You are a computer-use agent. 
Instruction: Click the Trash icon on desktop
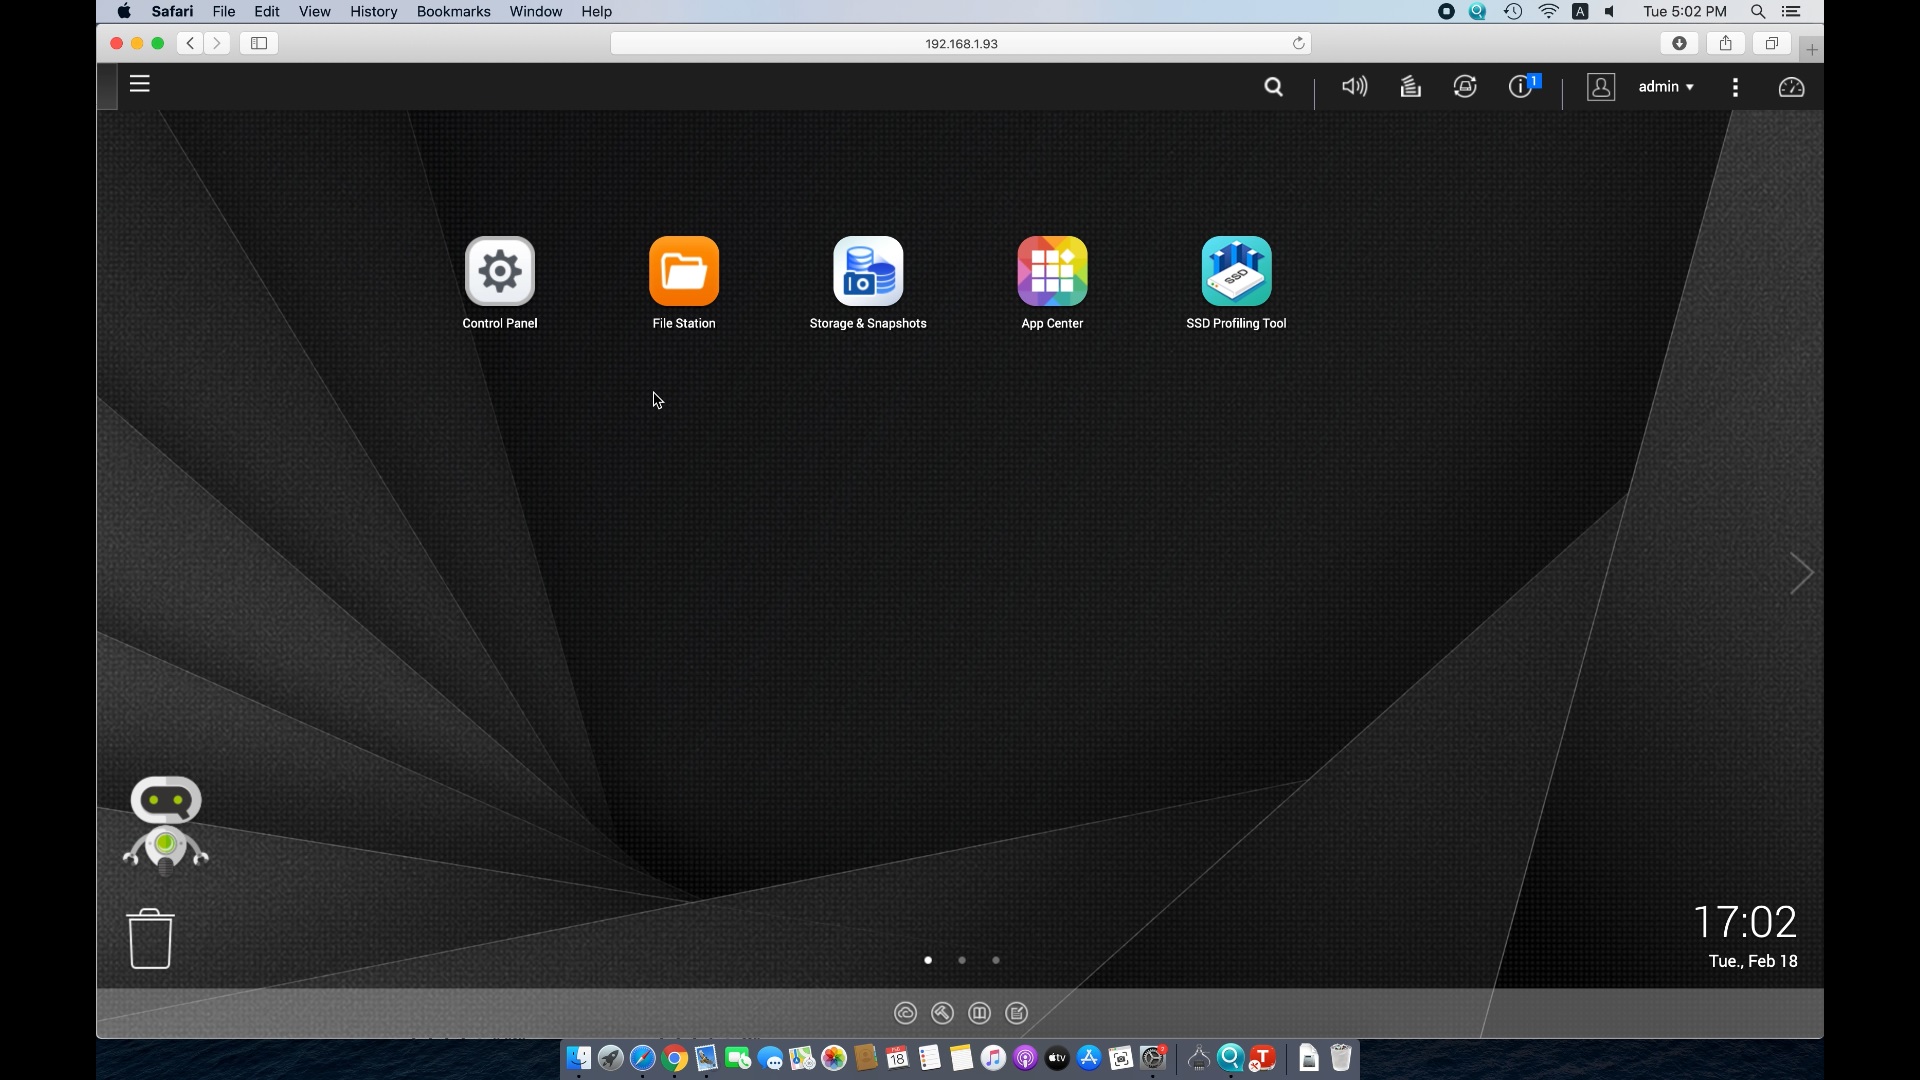149,936
